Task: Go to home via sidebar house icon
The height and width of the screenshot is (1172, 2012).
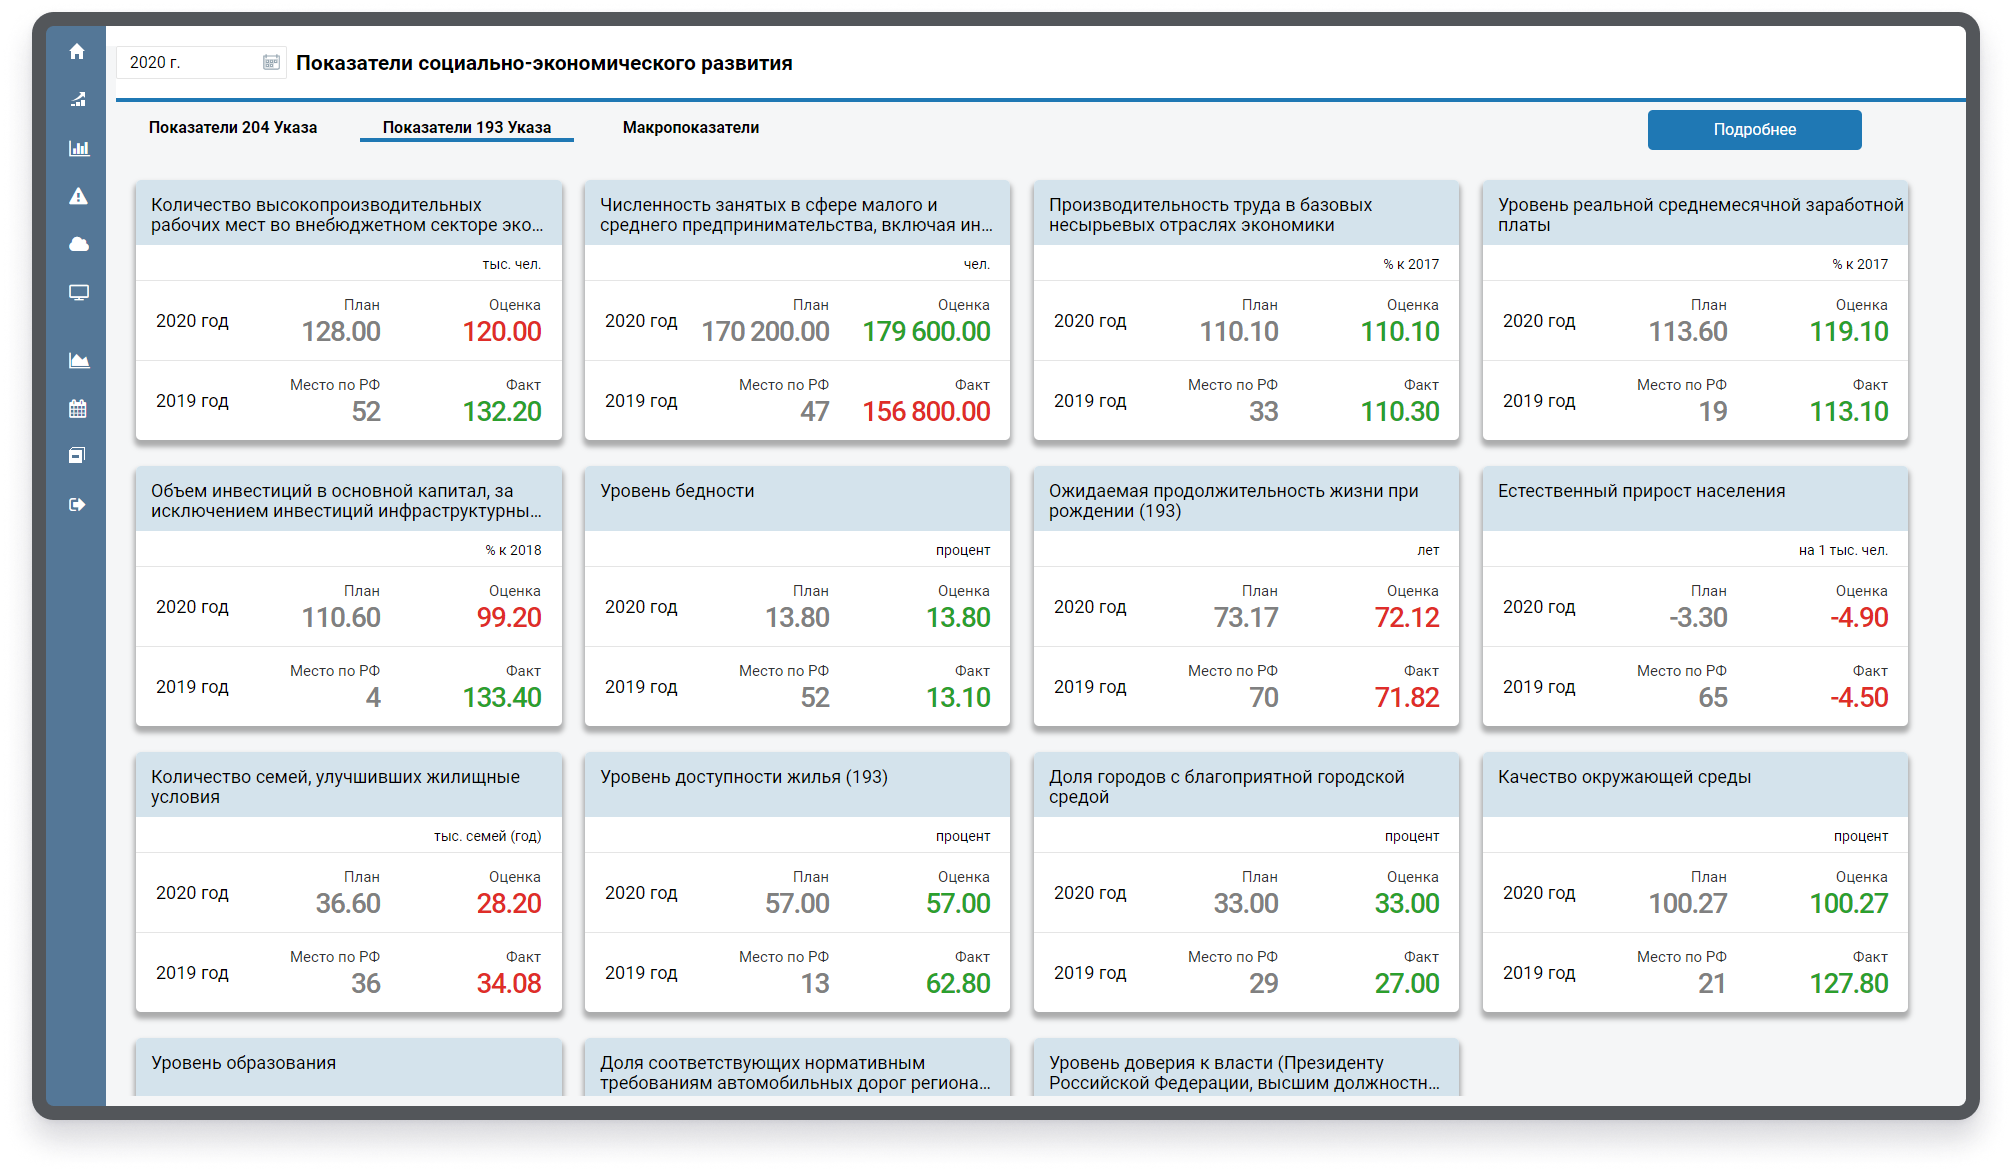Action: [77, 52]
